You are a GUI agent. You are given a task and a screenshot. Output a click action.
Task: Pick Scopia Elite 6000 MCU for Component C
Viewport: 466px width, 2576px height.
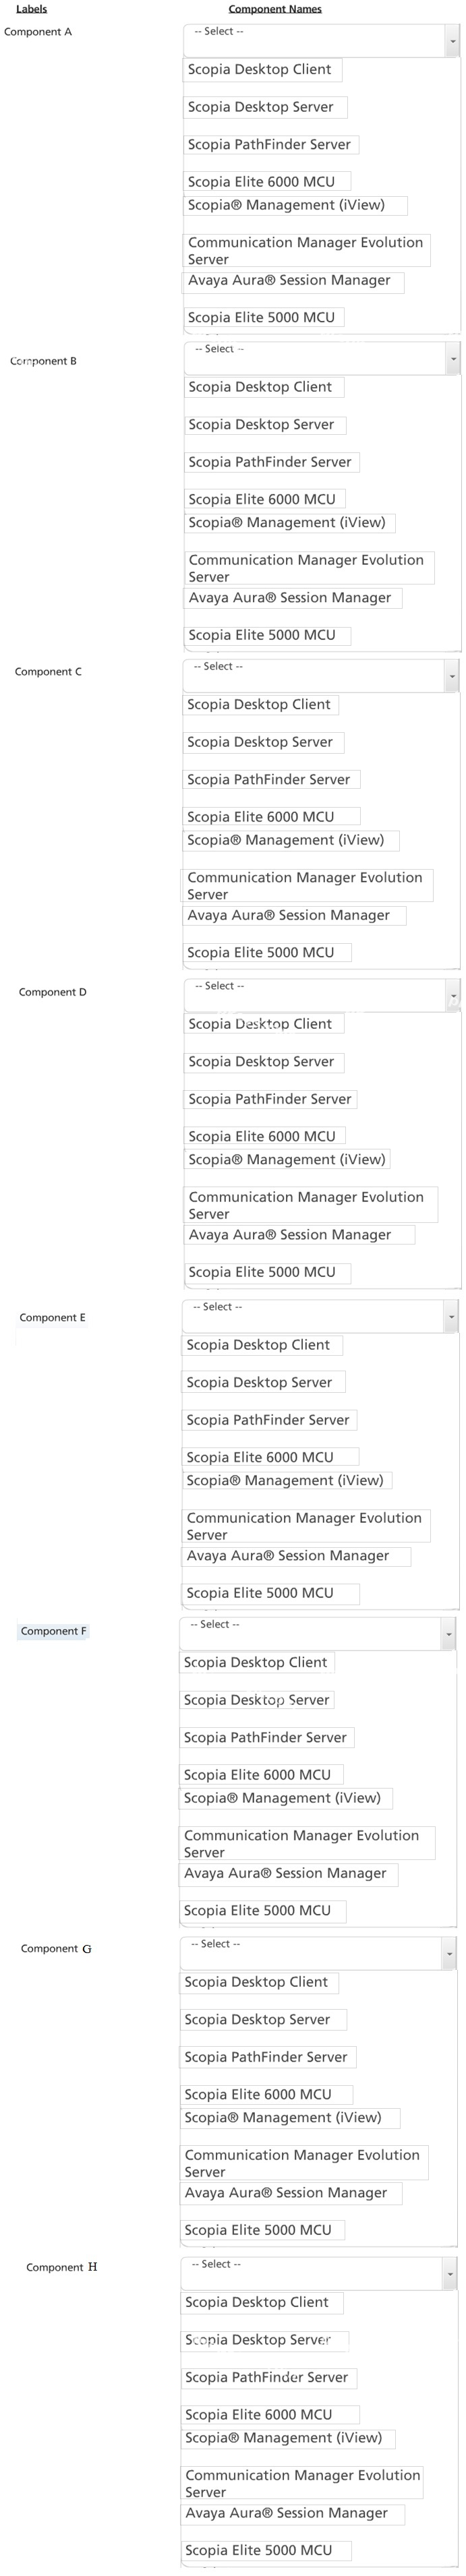point(271,817)
